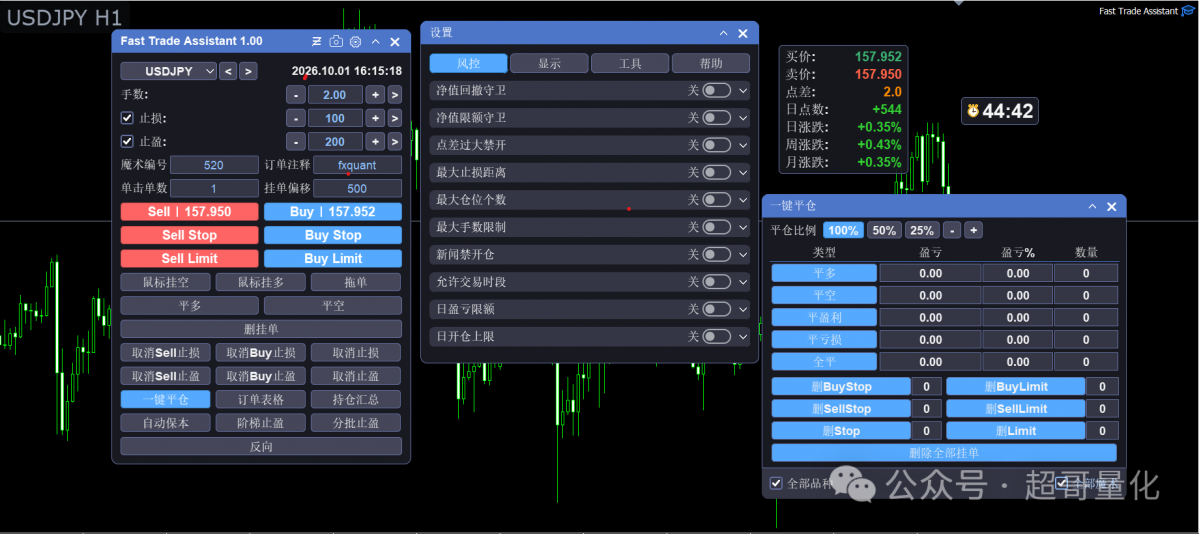This screenshot has width=1199, height=534.
Task: Expand 最大手数限制 options chevron
Action: [742, 227]
